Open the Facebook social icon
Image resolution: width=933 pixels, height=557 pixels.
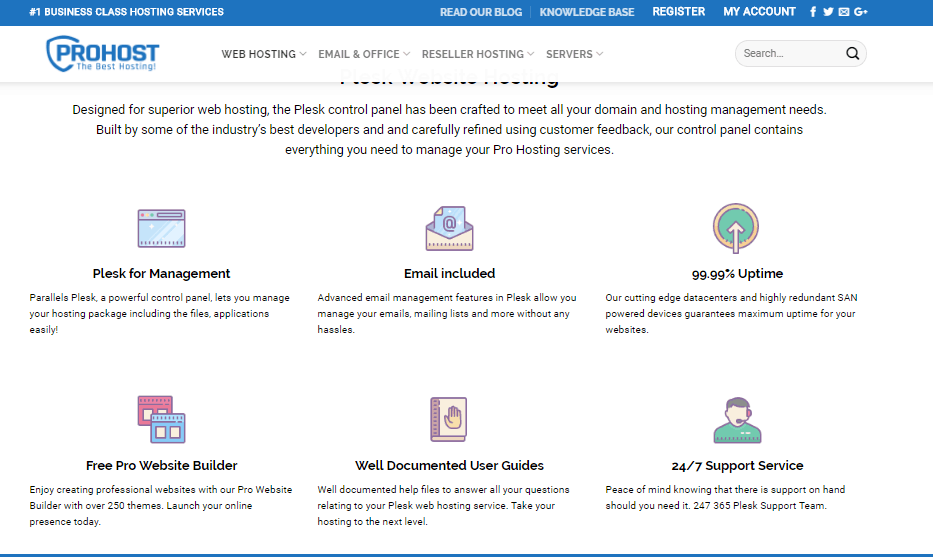coord(813,12)
